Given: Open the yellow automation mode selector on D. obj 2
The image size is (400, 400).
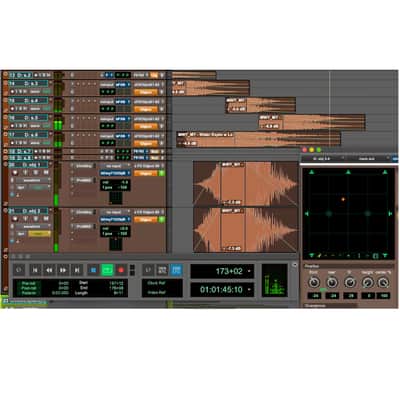Looking at the screenshot, I should click(x=39, y=234).
